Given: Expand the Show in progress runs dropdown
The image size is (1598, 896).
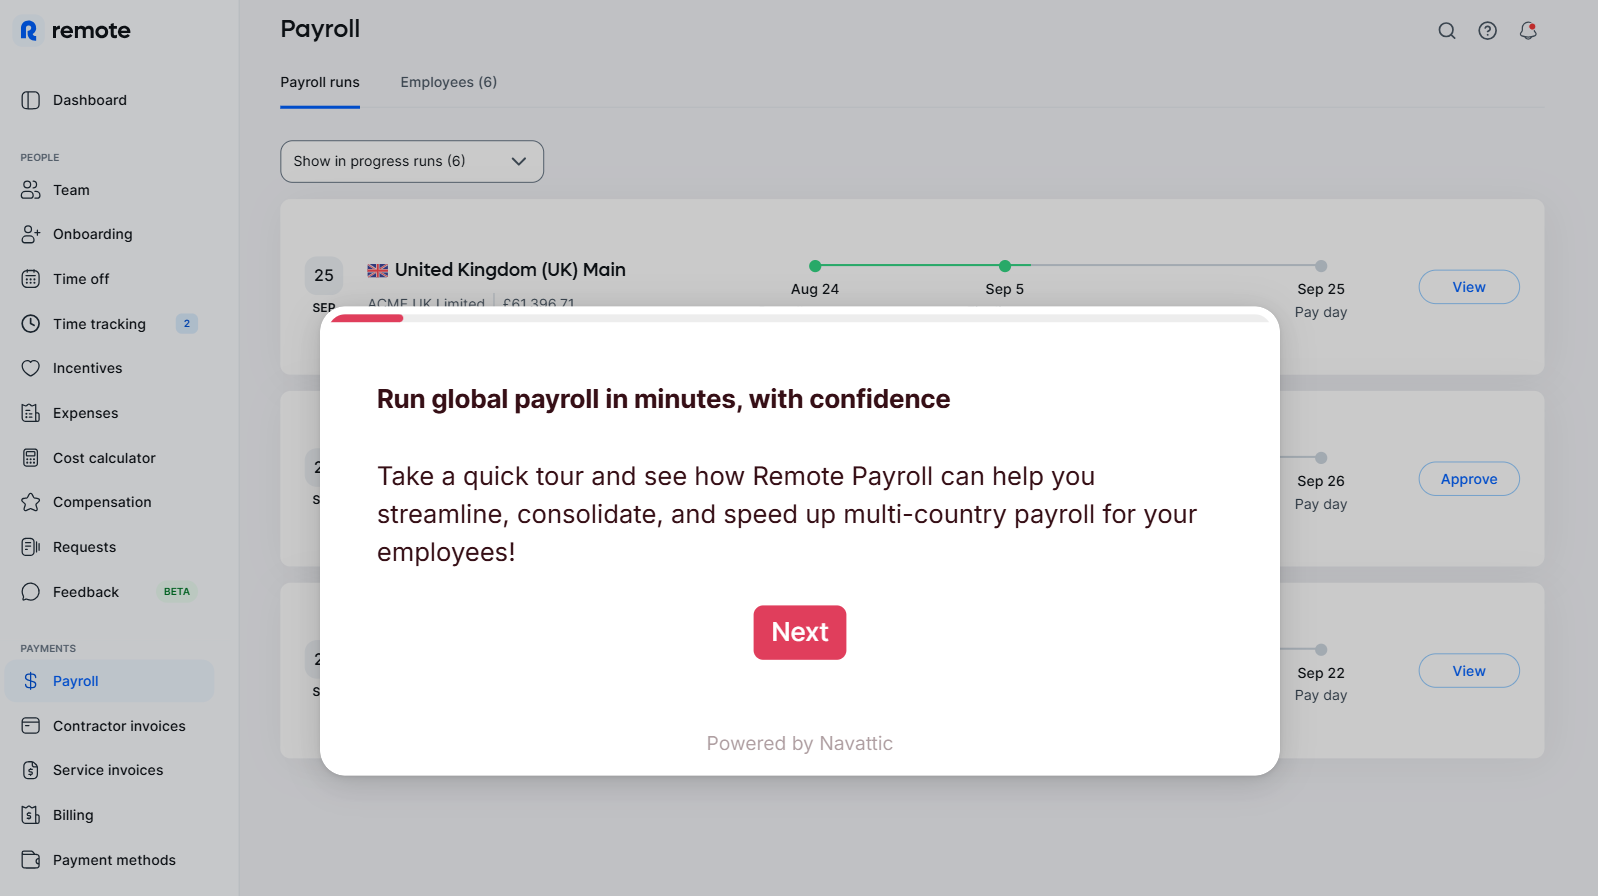Looking at the screenshot, I should (x=411, y=161).
